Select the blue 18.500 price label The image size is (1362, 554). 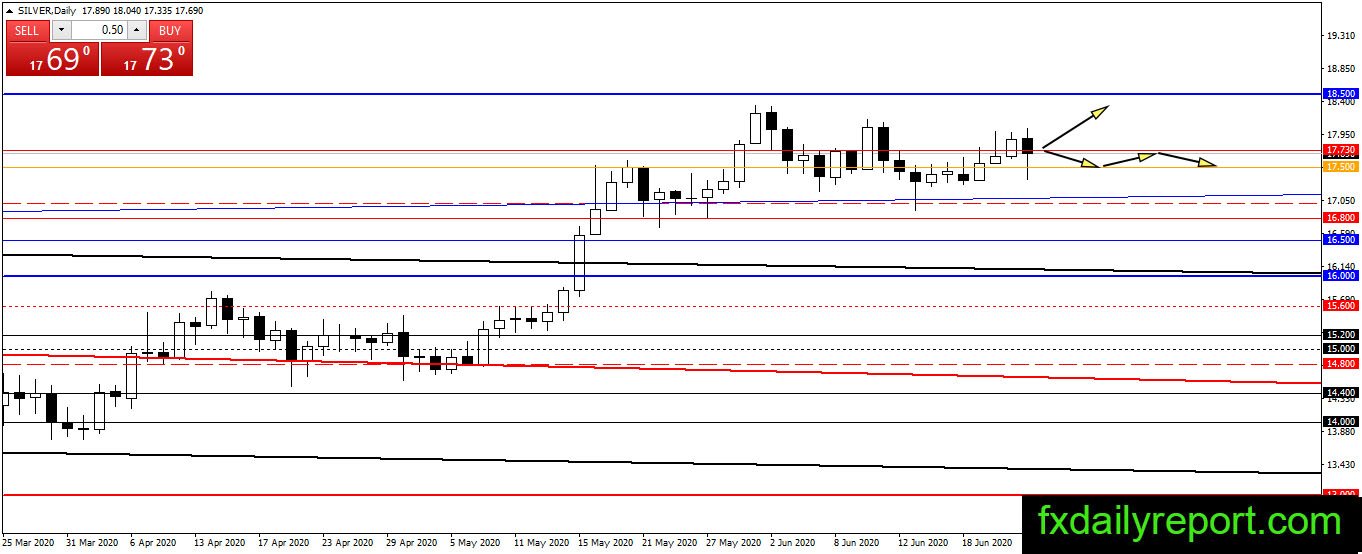coord(1340,94)
